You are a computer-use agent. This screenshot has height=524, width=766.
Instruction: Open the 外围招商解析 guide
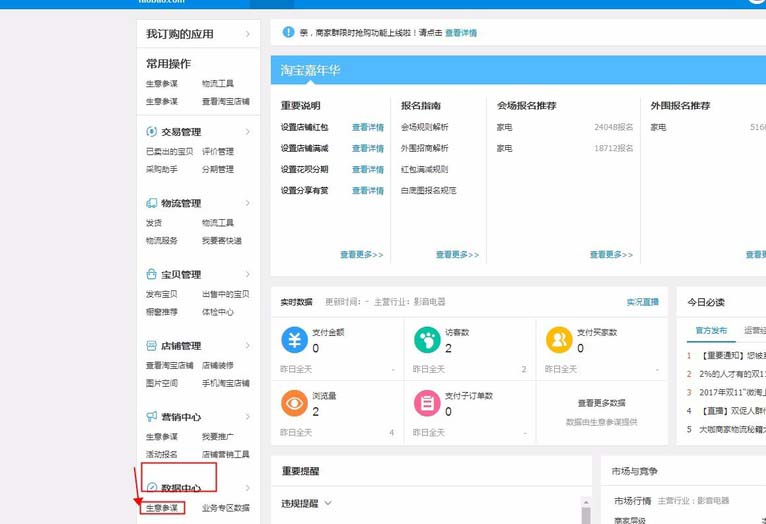pos(425,148)
